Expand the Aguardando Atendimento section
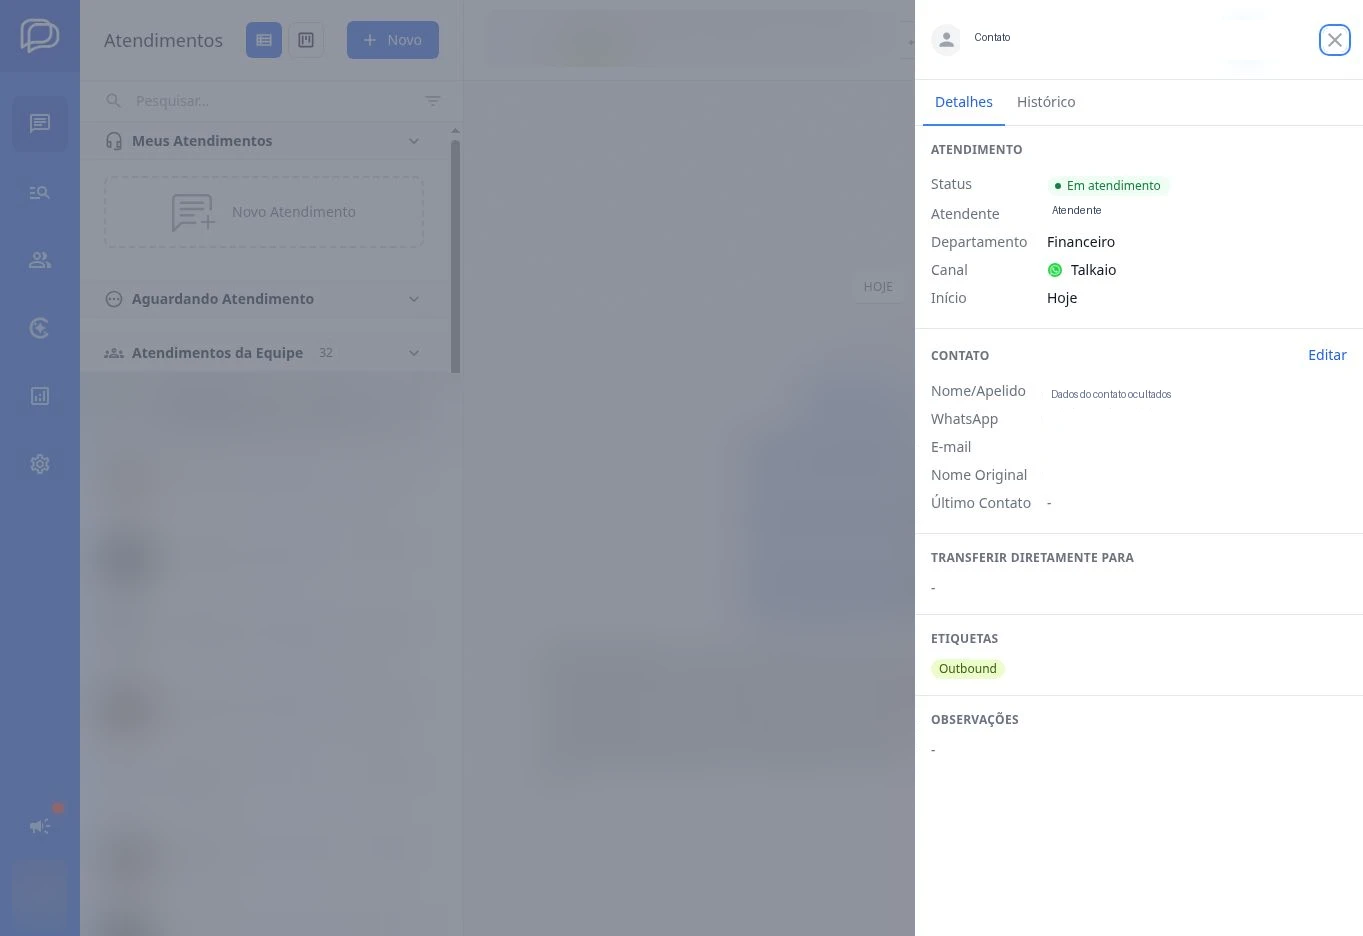The height and width of the screenshot is (936, 1363). coord(414,299)
